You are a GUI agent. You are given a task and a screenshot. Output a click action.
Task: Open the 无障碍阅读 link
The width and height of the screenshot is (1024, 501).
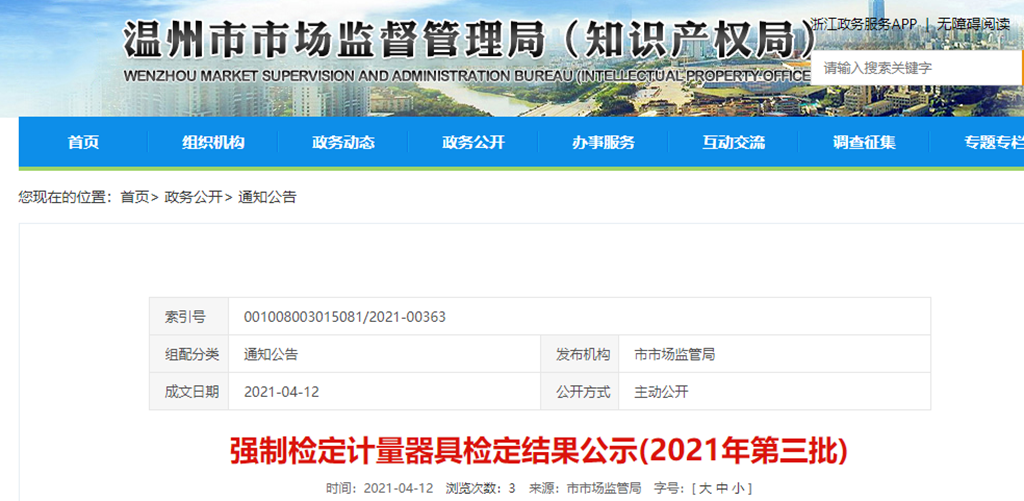click(973, 24)
